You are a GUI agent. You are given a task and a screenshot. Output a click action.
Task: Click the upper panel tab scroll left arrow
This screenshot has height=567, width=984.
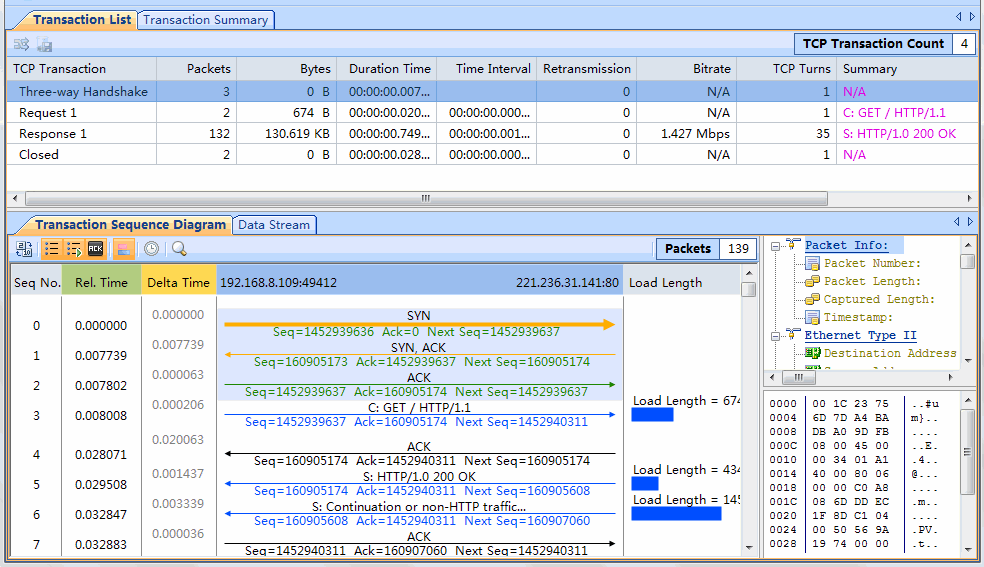tap(958, 17)
